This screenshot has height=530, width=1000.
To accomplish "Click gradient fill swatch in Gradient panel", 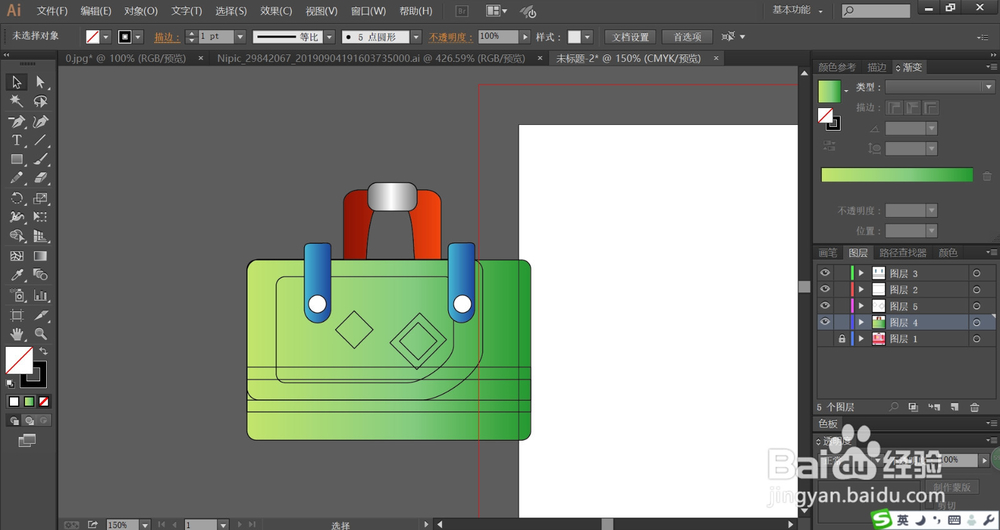I will (x=830, y=91).
